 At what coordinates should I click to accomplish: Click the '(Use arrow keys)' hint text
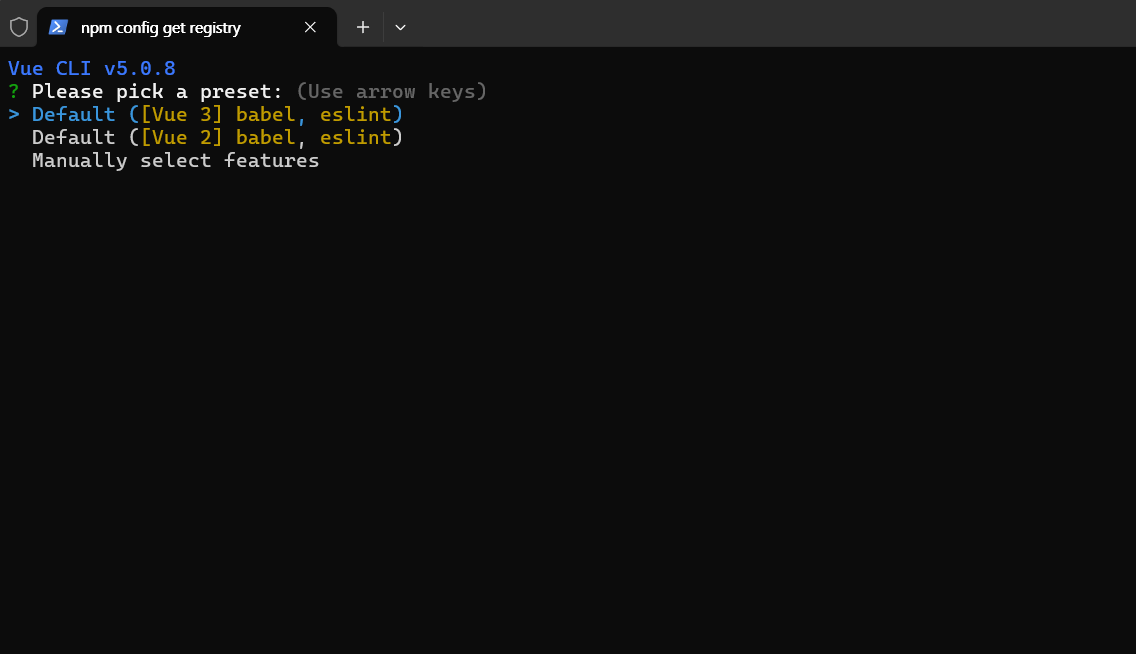(x=391, y=92)
